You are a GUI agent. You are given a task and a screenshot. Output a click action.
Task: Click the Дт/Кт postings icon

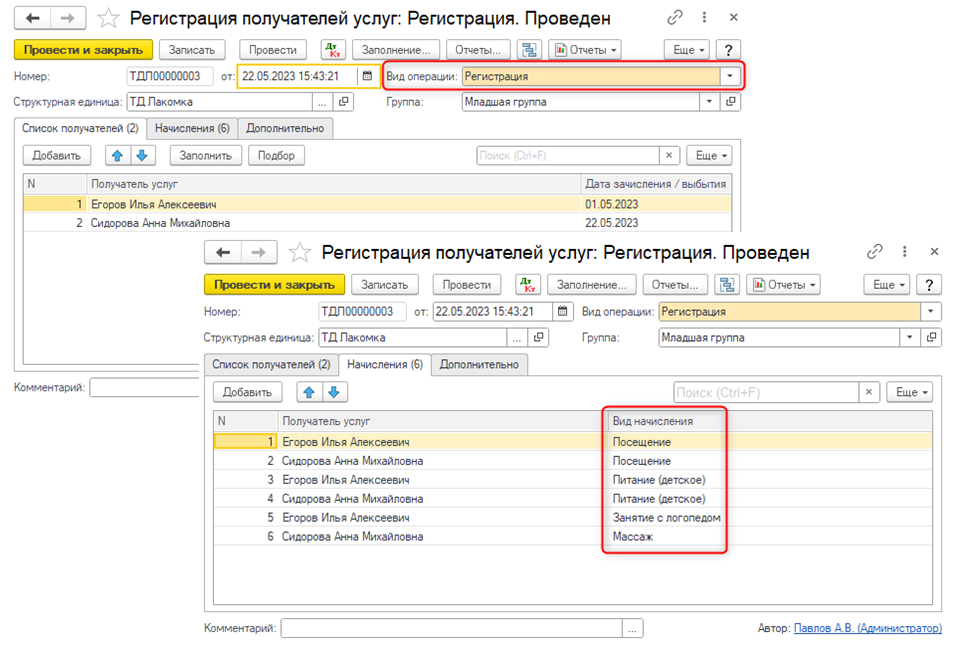coord(529,285)
